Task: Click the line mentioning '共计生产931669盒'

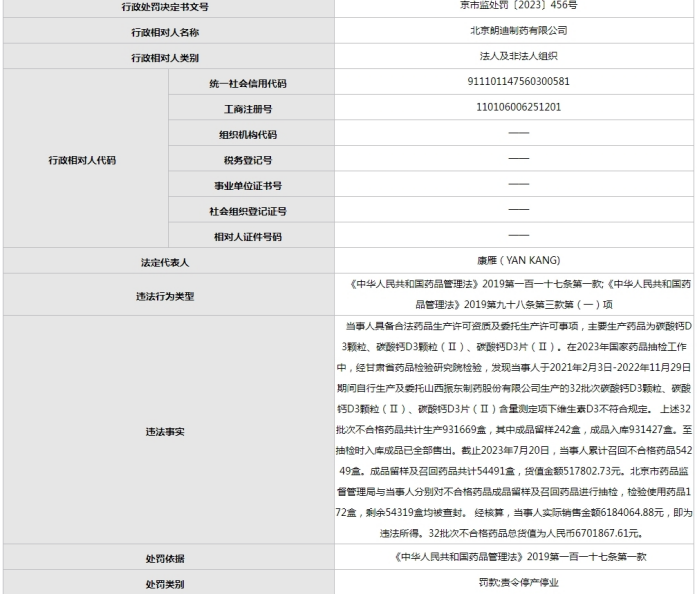Action: tap(514, 430)
